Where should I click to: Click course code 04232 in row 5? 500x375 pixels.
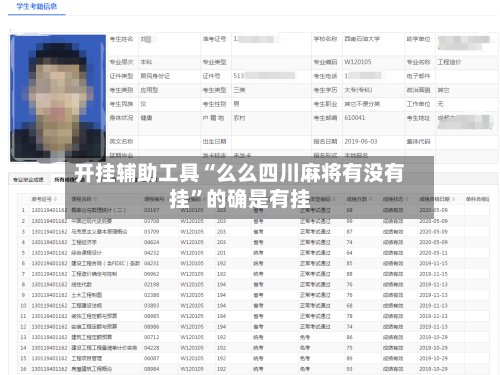tap(151, 253)
